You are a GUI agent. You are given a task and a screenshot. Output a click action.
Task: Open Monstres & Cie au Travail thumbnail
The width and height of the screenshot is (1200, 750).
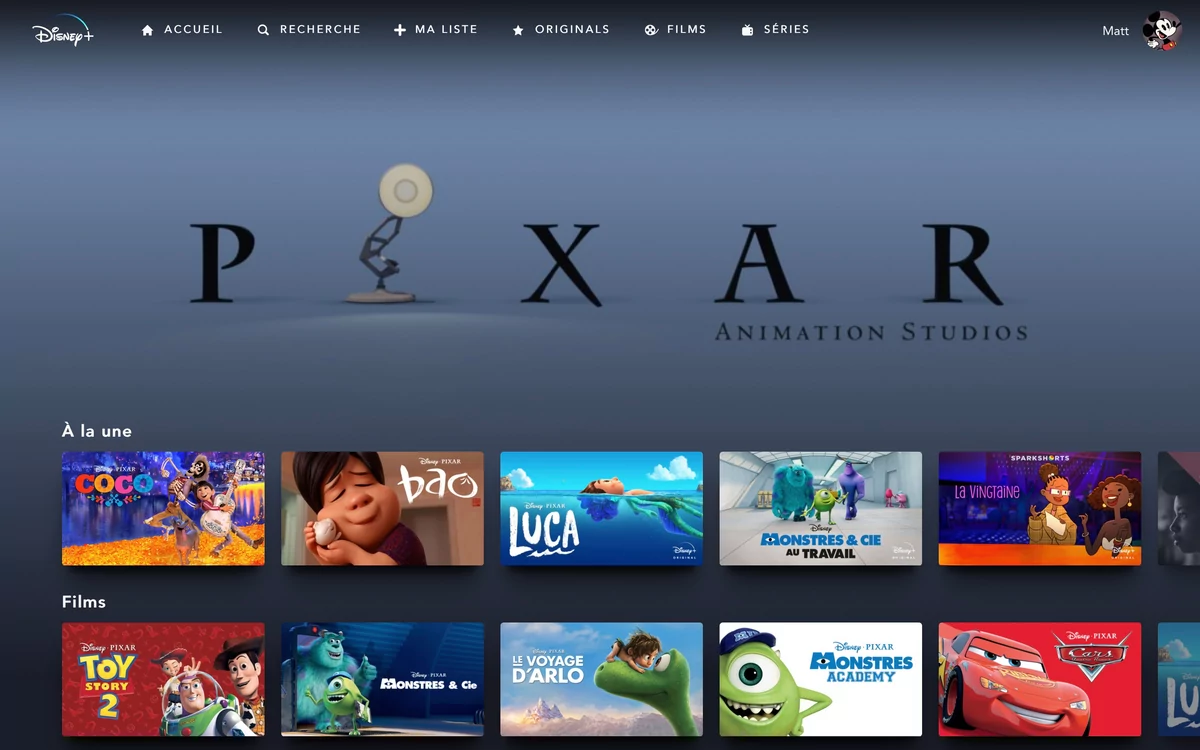[x=820, y=508]
